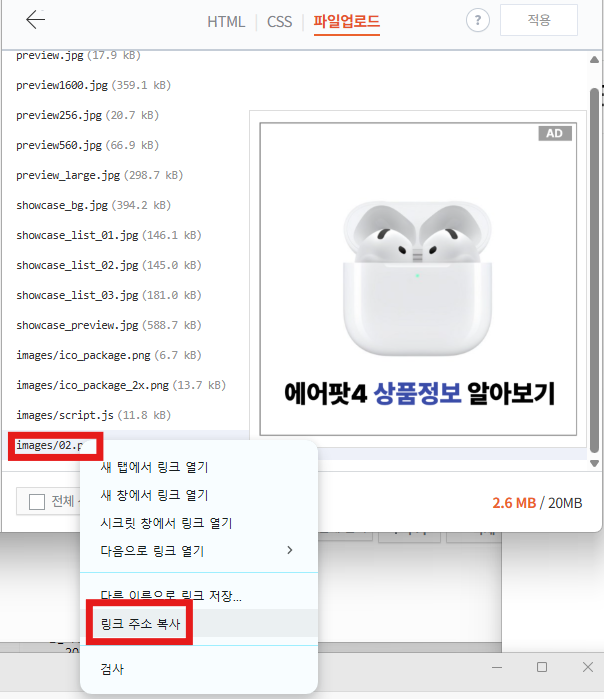Click the 2.6 MB storage usage text
The height and width of the screenshot is (699, 604).
pyautogui.click(x=514, y=503)
